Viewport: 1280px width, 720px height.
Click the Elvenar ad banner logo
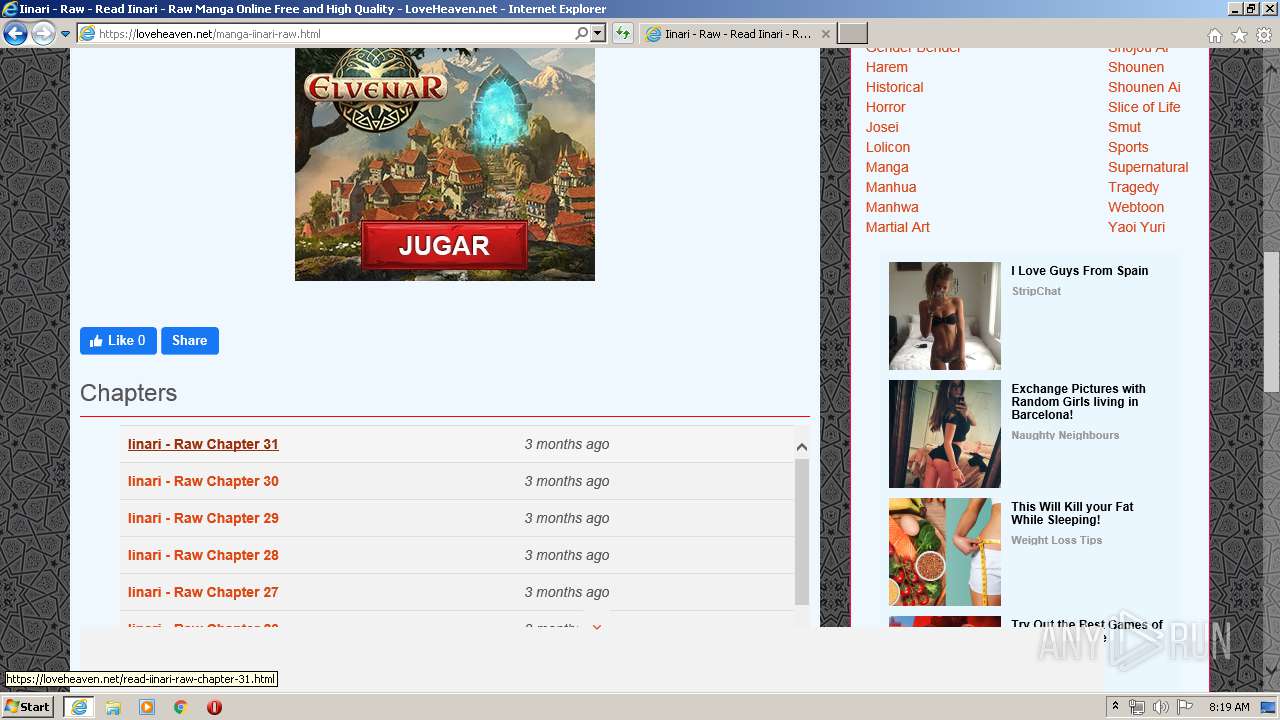point(376,88)
